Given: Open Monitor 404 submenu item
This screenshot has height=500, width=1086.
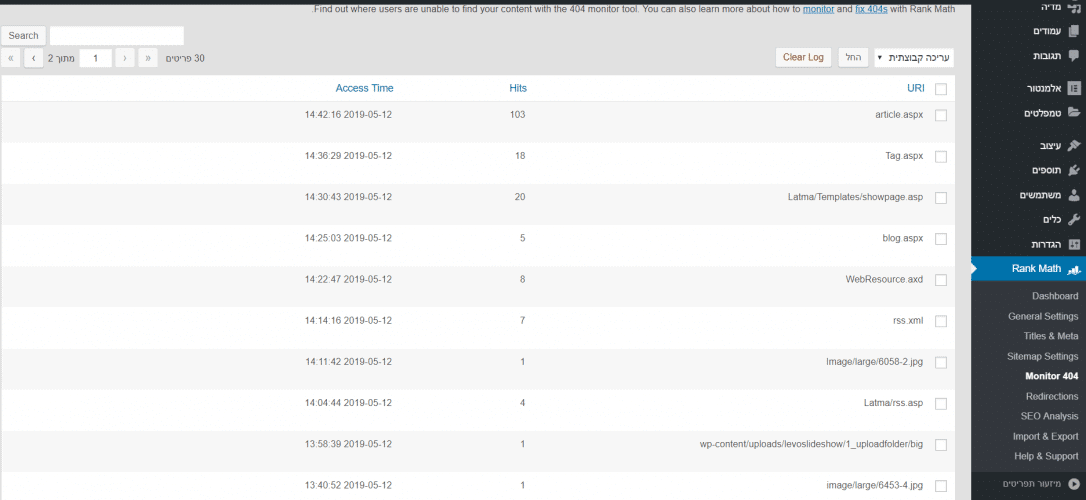Looking at the screenshot, I should pyautogui.click(x=1051, y=376).
